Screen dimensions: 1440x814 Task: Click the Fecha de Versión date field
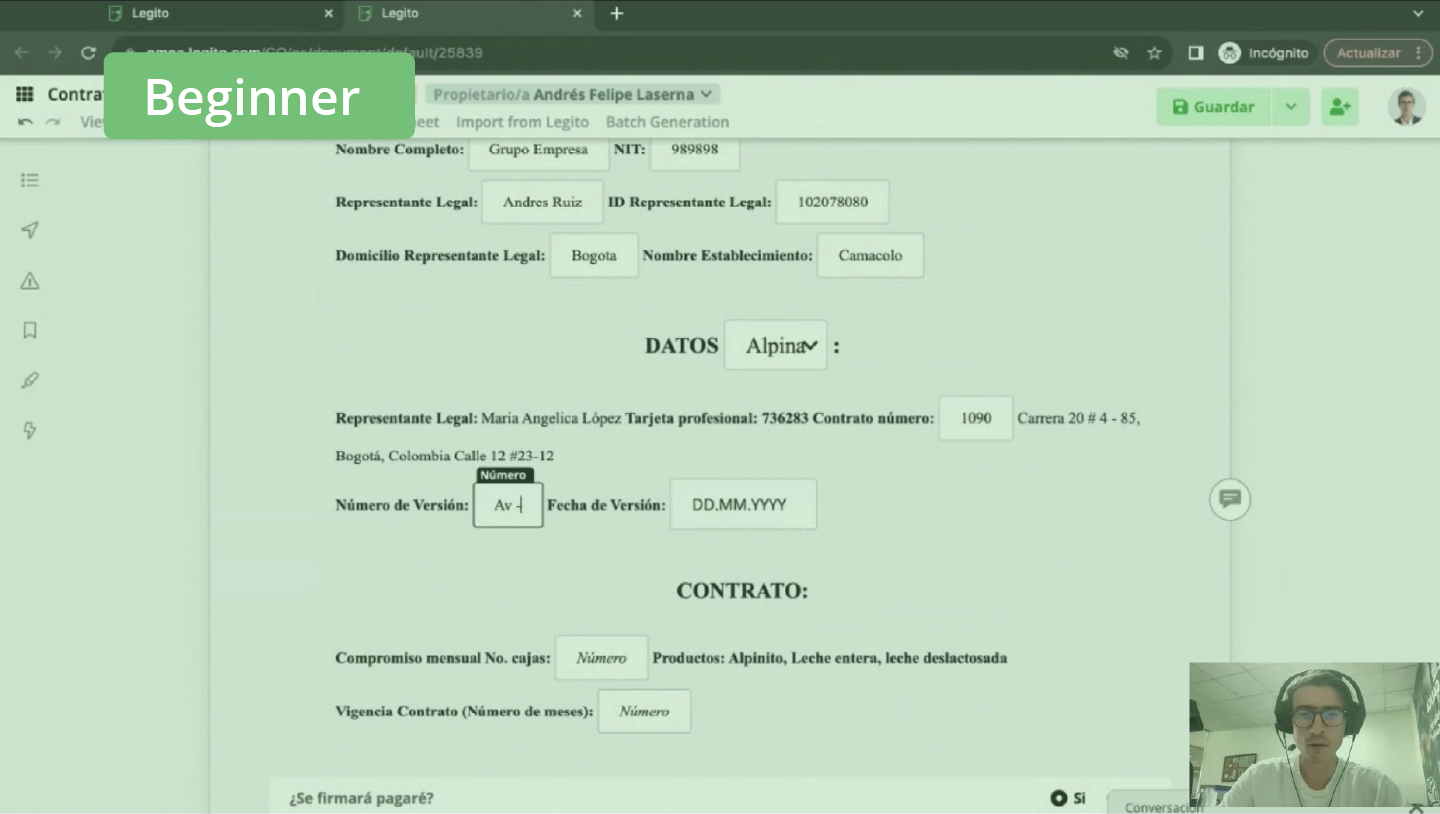tap(743, 504)
